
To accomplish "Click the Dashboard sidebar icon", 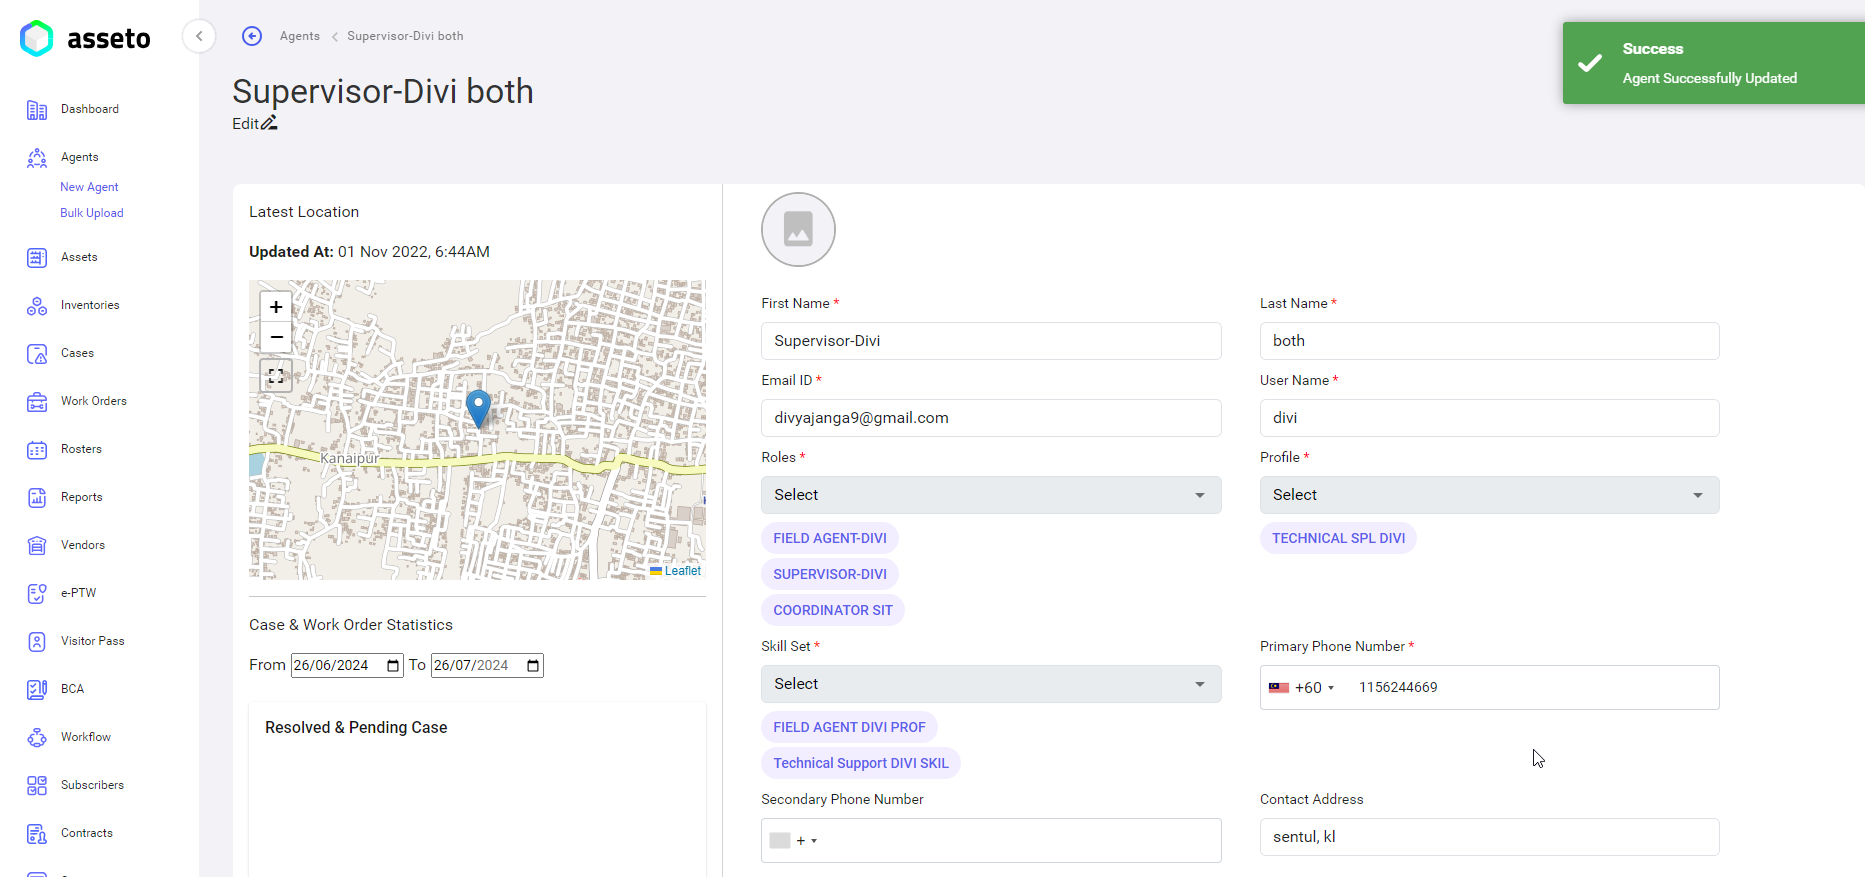I will pos(37,110).
